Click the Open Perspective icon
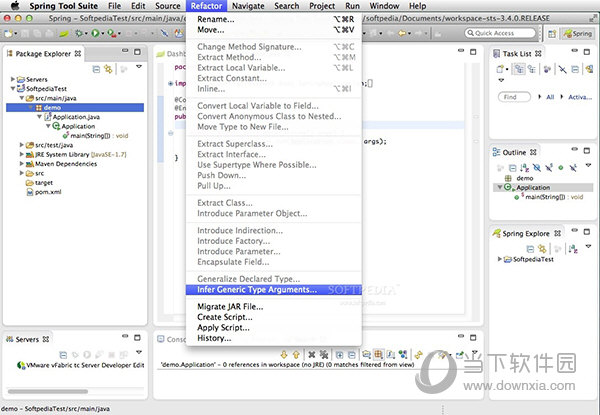The height and width of the screenshot is (415, 600). 550,33
